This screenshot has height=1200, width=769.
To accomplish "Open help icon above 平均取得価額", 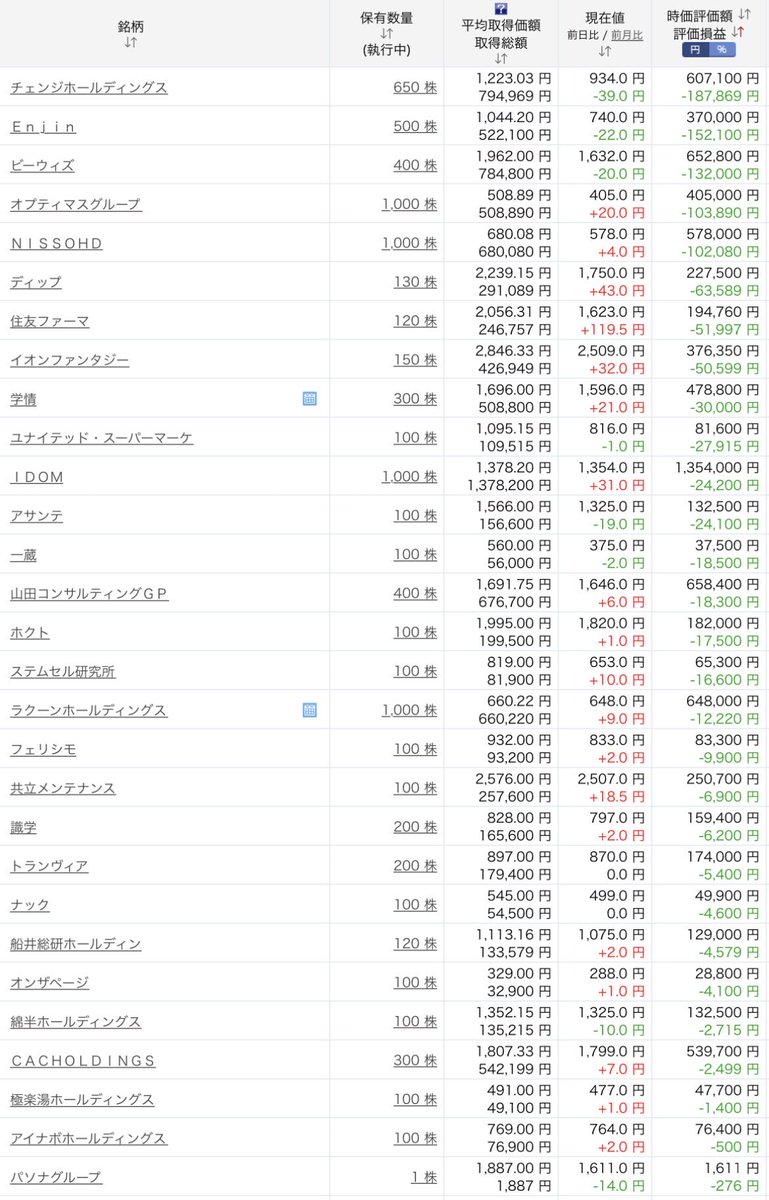I will pos(501,8).
